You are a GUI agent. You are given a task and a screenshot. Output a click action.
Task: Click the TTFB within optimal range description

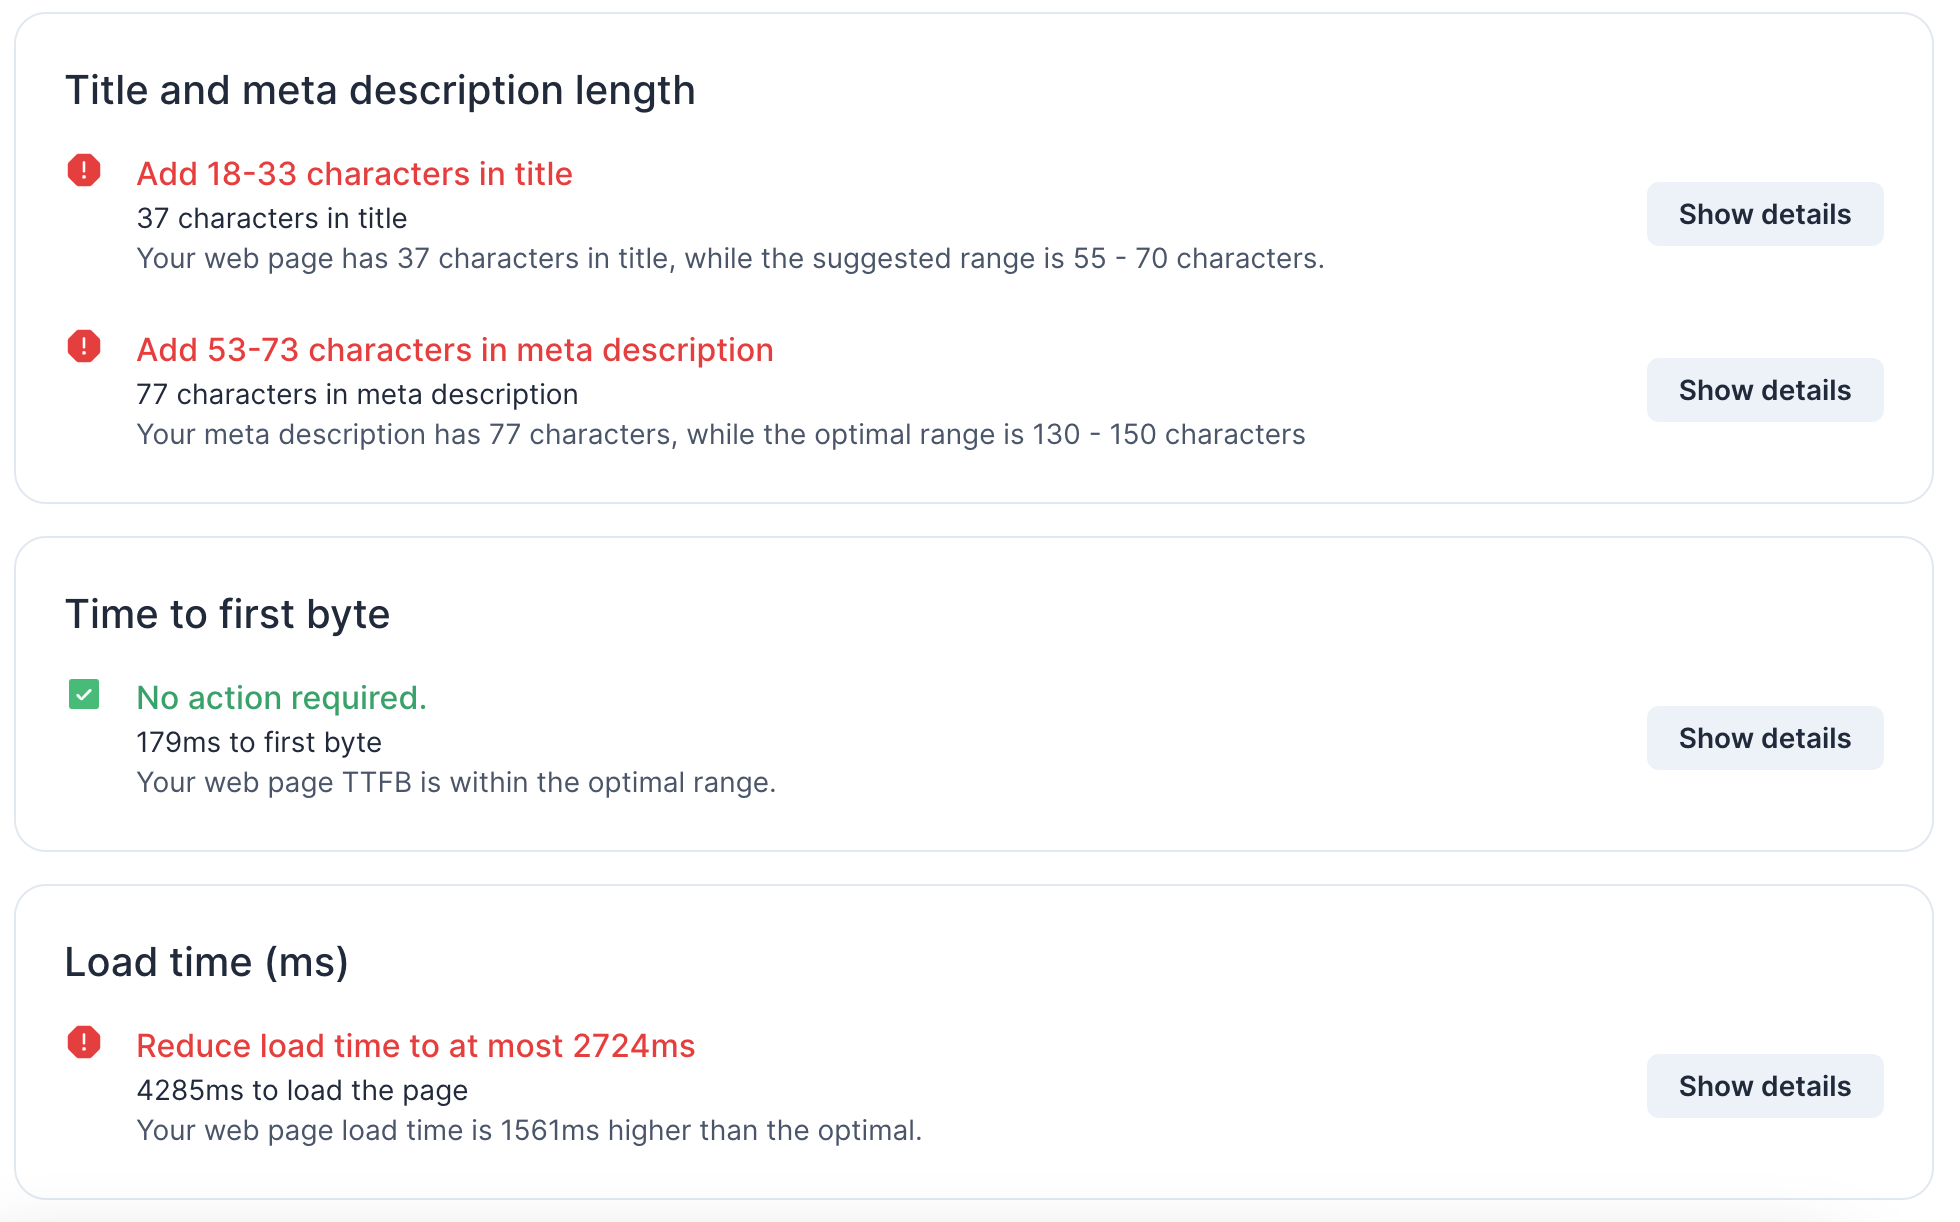tap(456, 782)
